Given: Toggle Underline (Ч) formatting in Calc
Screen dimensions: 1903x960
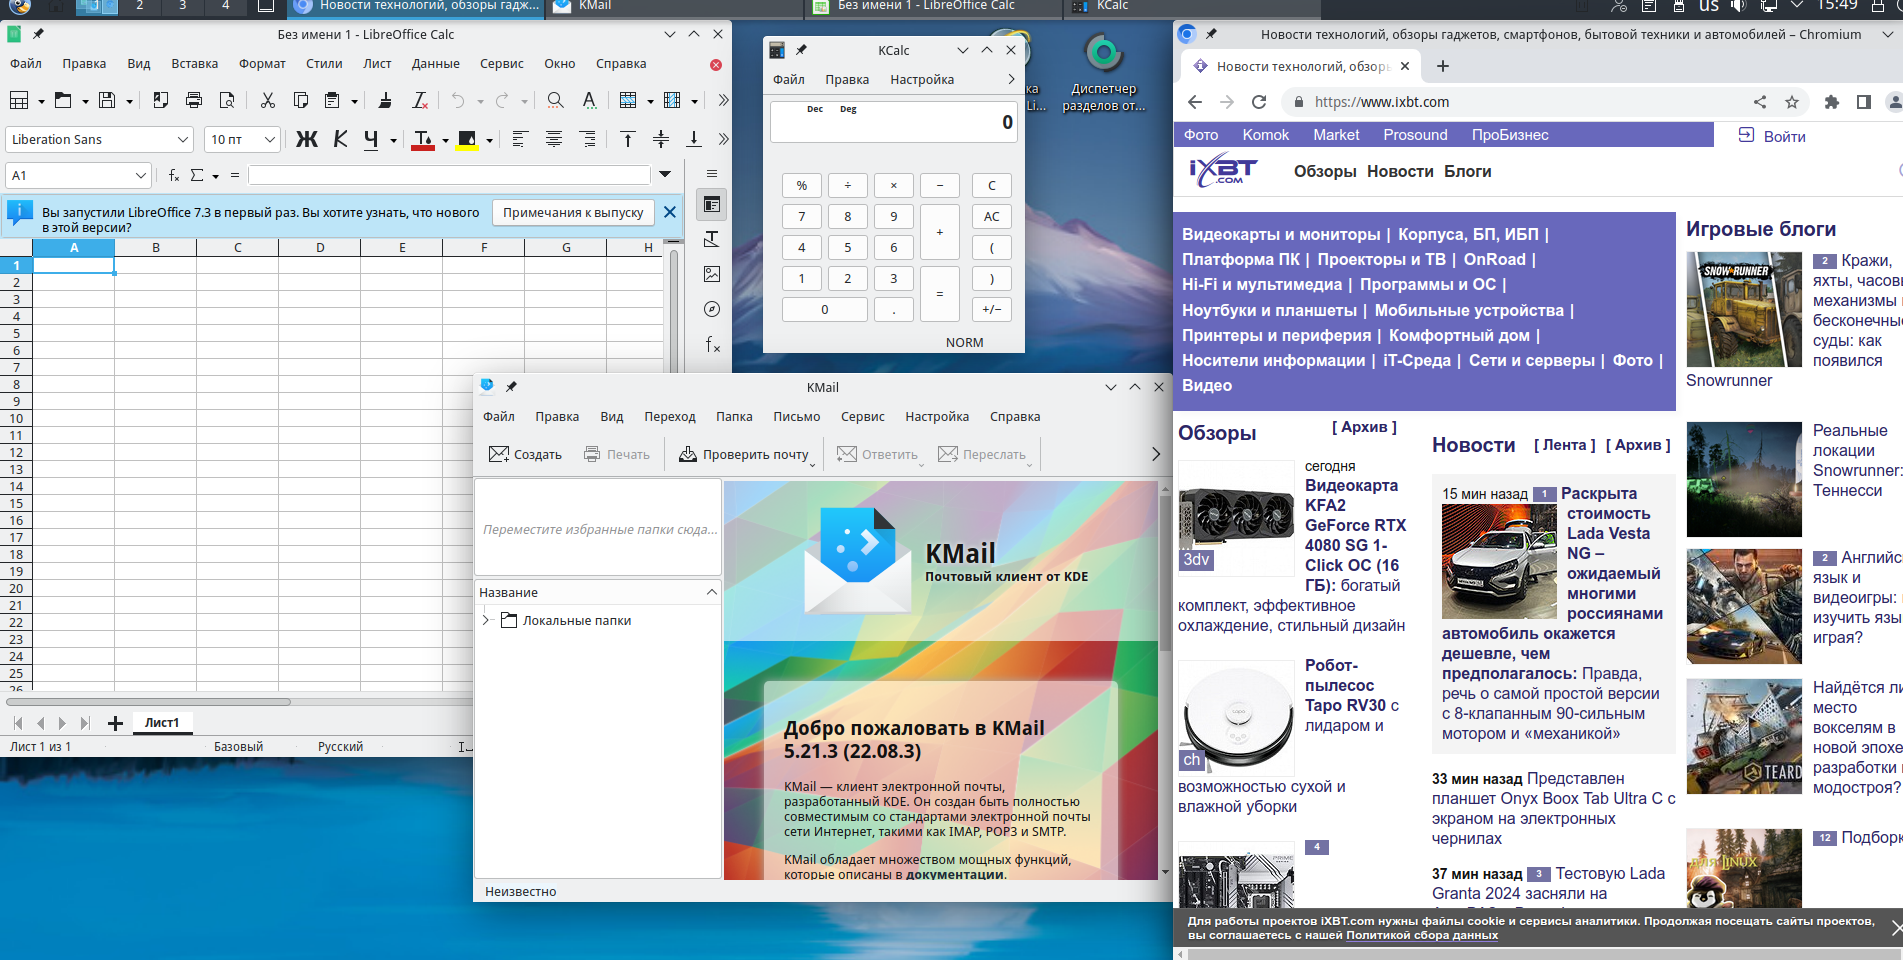Looking at the screenshot, I should coord(371,139).
